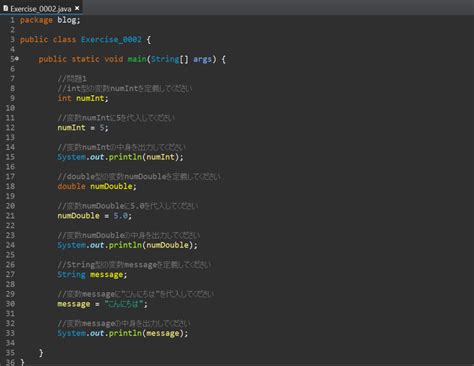Click the 'args' parameter
The height and width of the screenshot is (366, 474).
(202, 59)
